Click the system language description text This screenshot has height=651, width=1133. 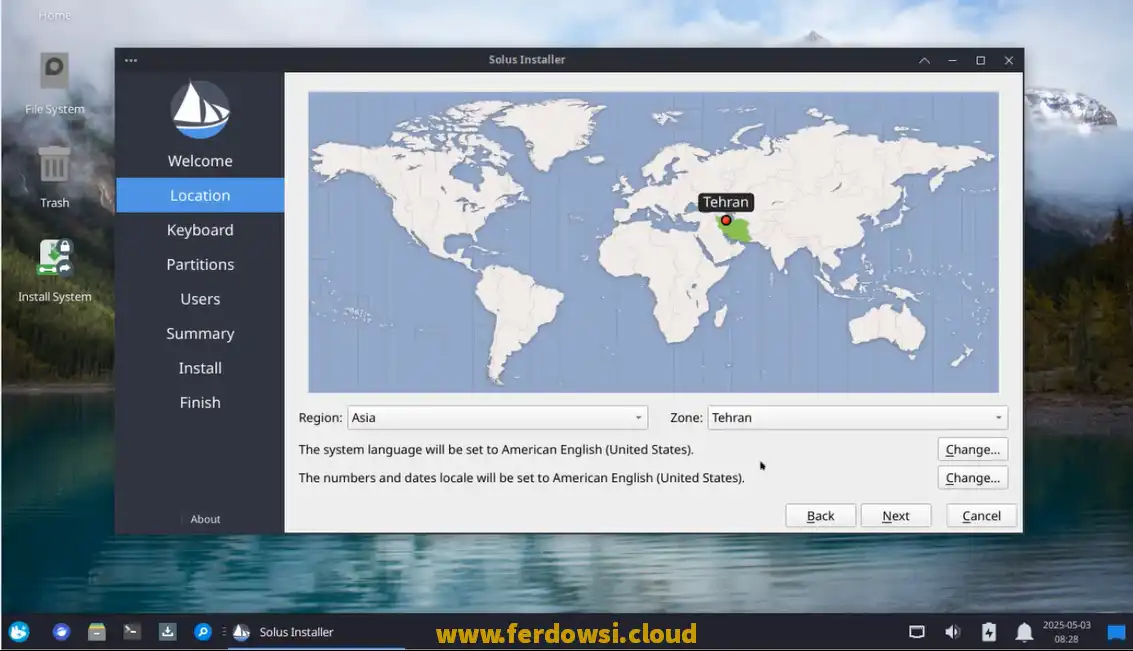[496, 449]
